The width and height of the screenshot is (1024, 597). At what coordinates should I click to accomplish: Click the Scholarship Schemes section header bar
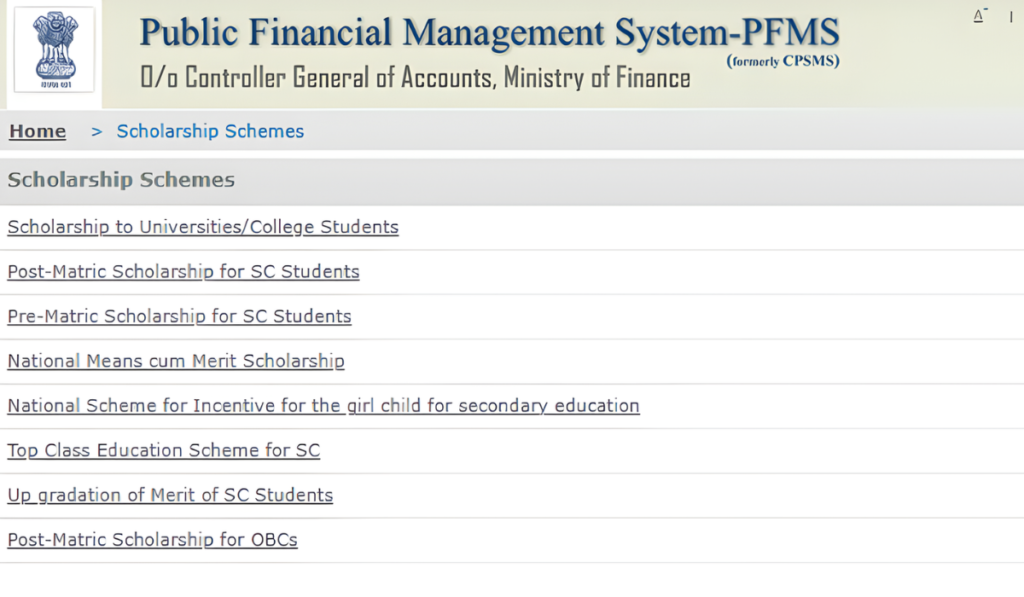(x=120, y=180)
